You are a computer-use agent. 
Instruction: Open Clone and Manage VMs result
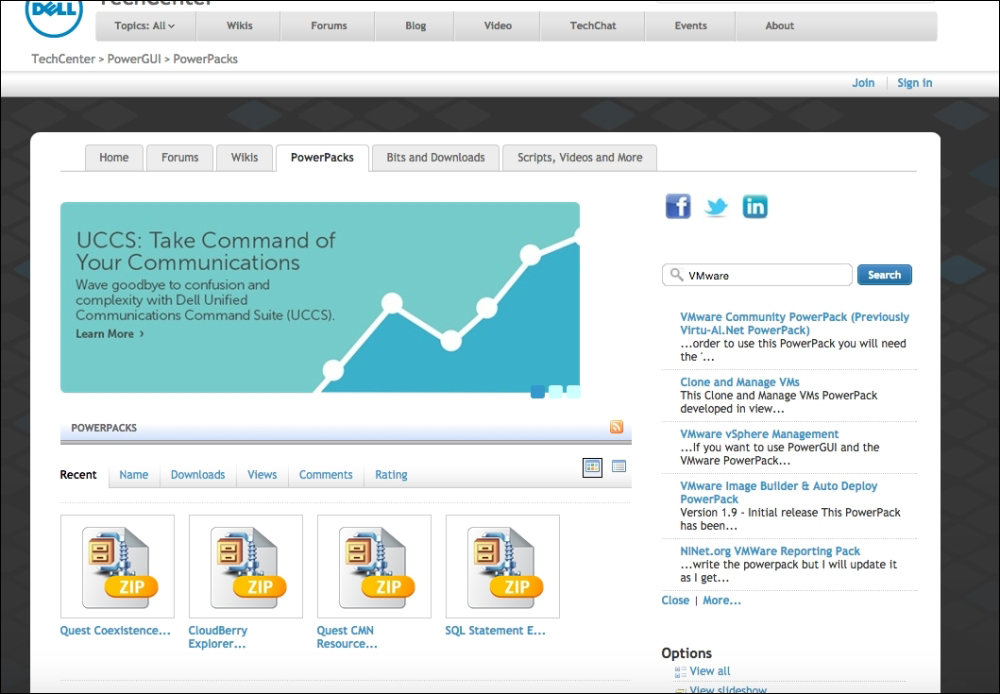(x=739, y=382)
